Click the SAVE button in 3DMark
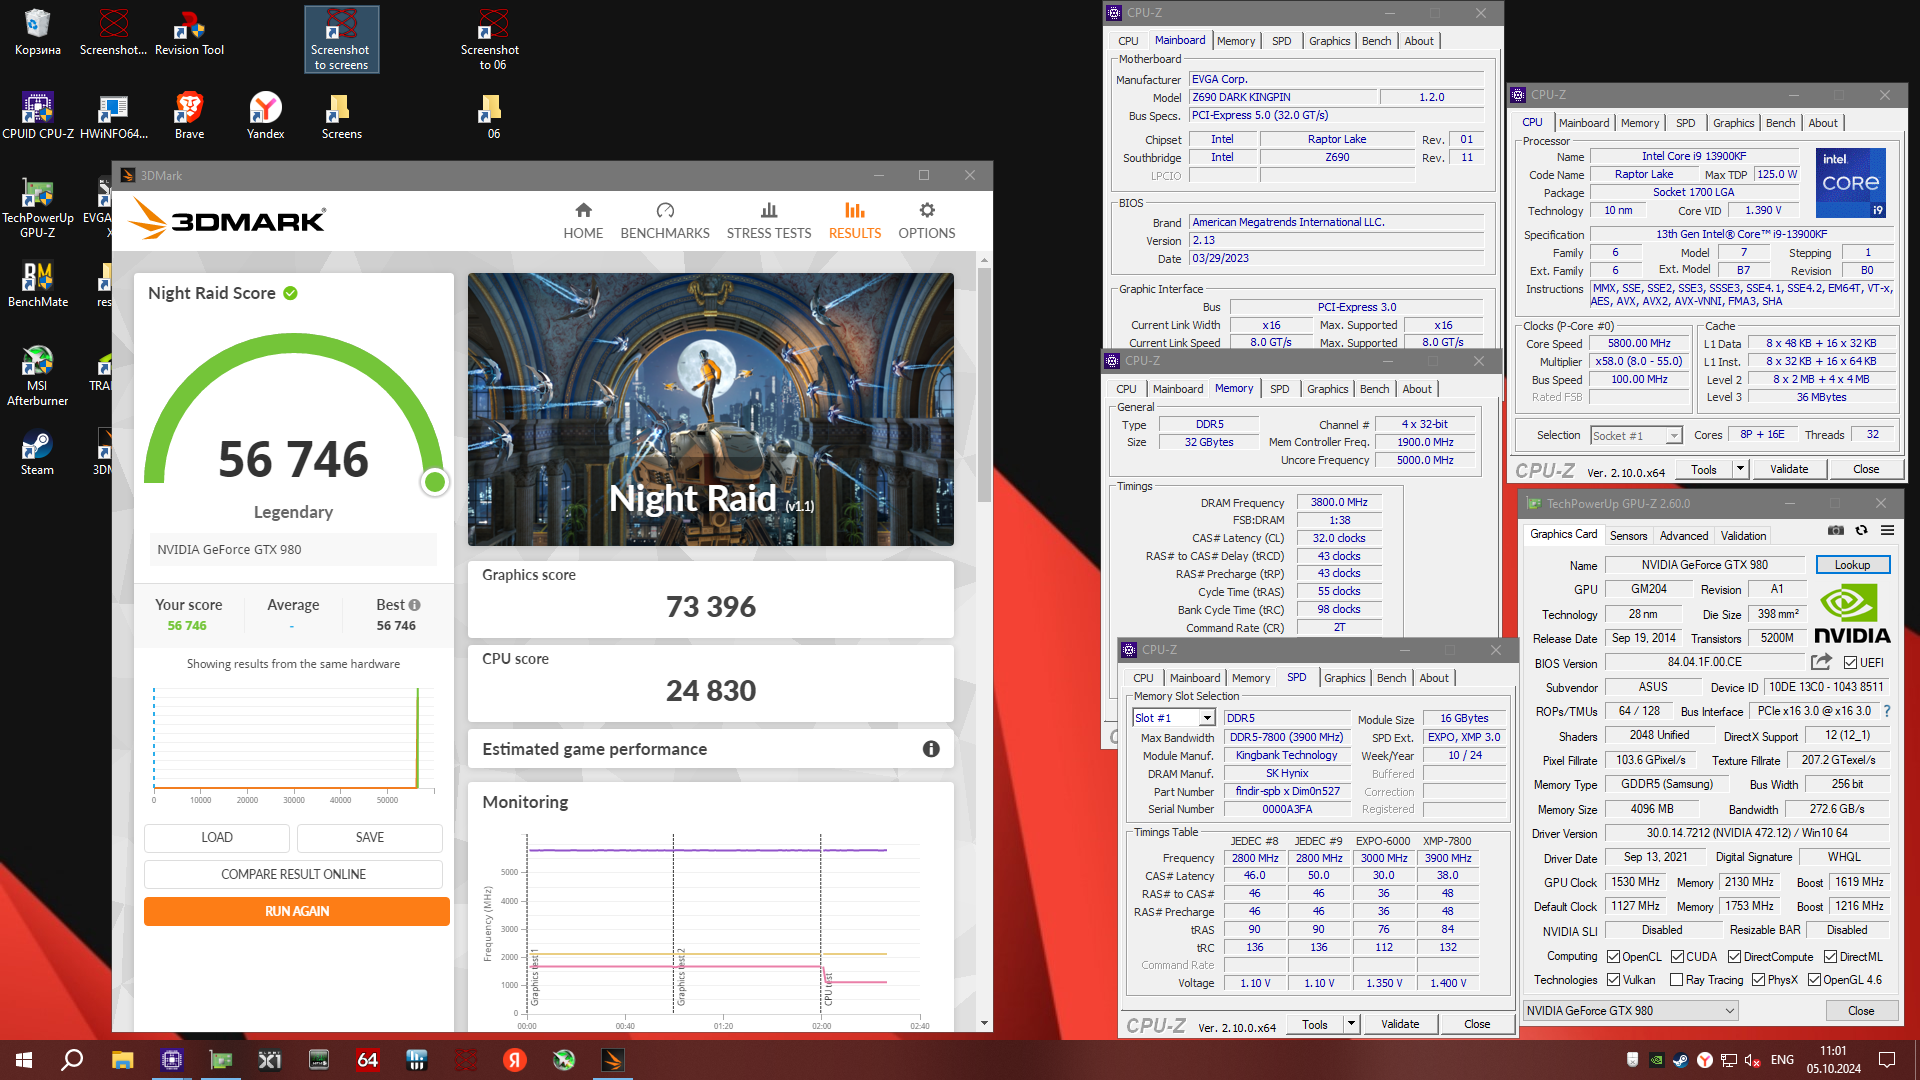The height and width of the screenshot is (1080, 1920). [x=370, y=837]
